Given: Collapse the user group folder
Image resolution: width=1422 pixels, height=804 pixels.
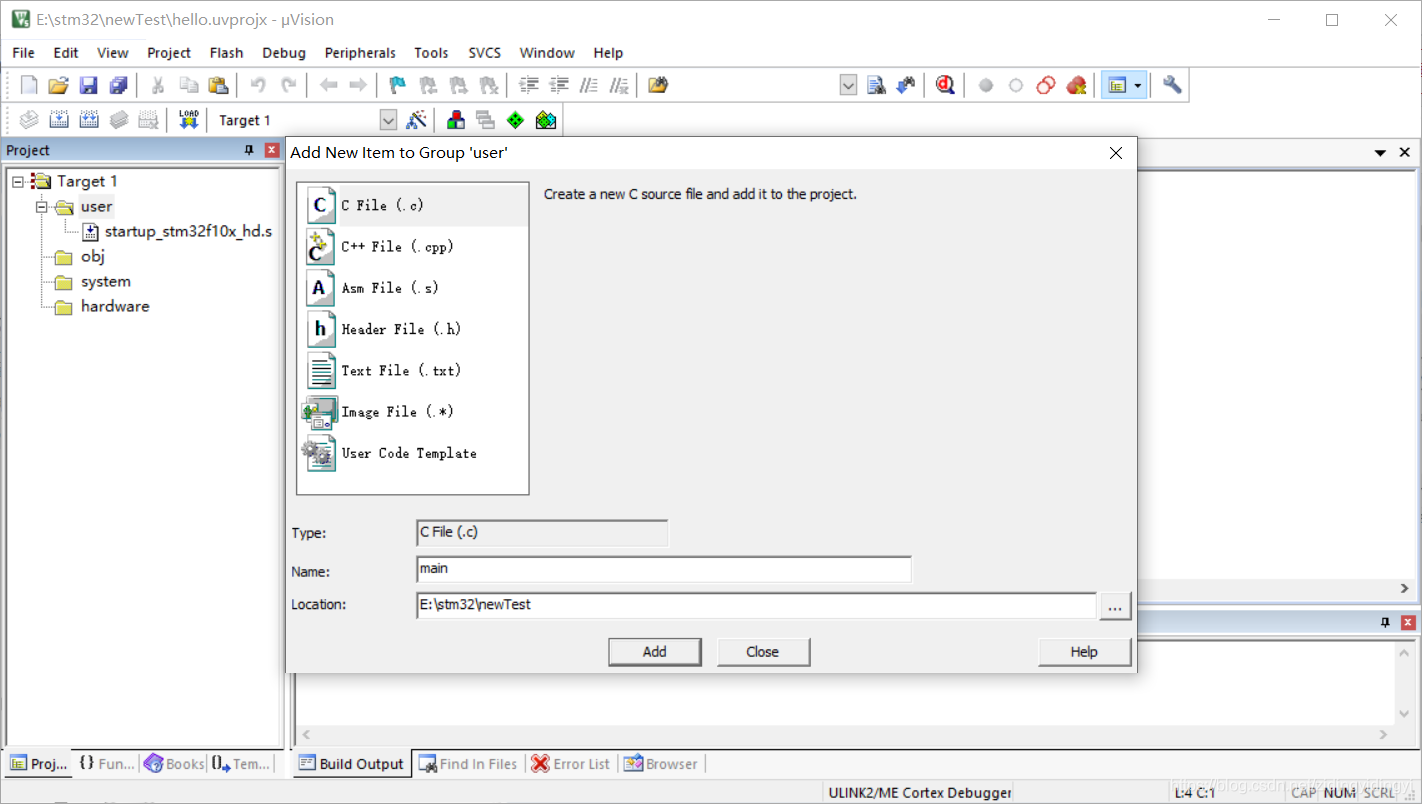Looking at the screenshot, I should [x=42, y=207].
